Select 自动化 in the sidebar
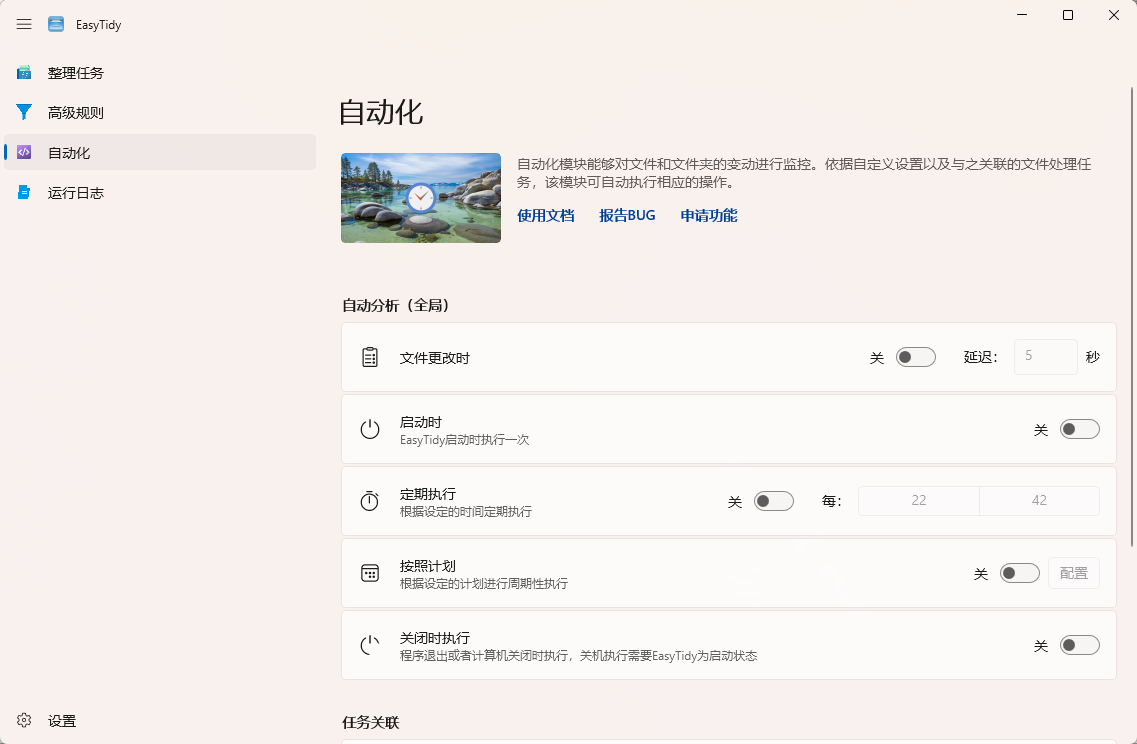This screenshot has height=744, width=1137. (x=160, y=152)
